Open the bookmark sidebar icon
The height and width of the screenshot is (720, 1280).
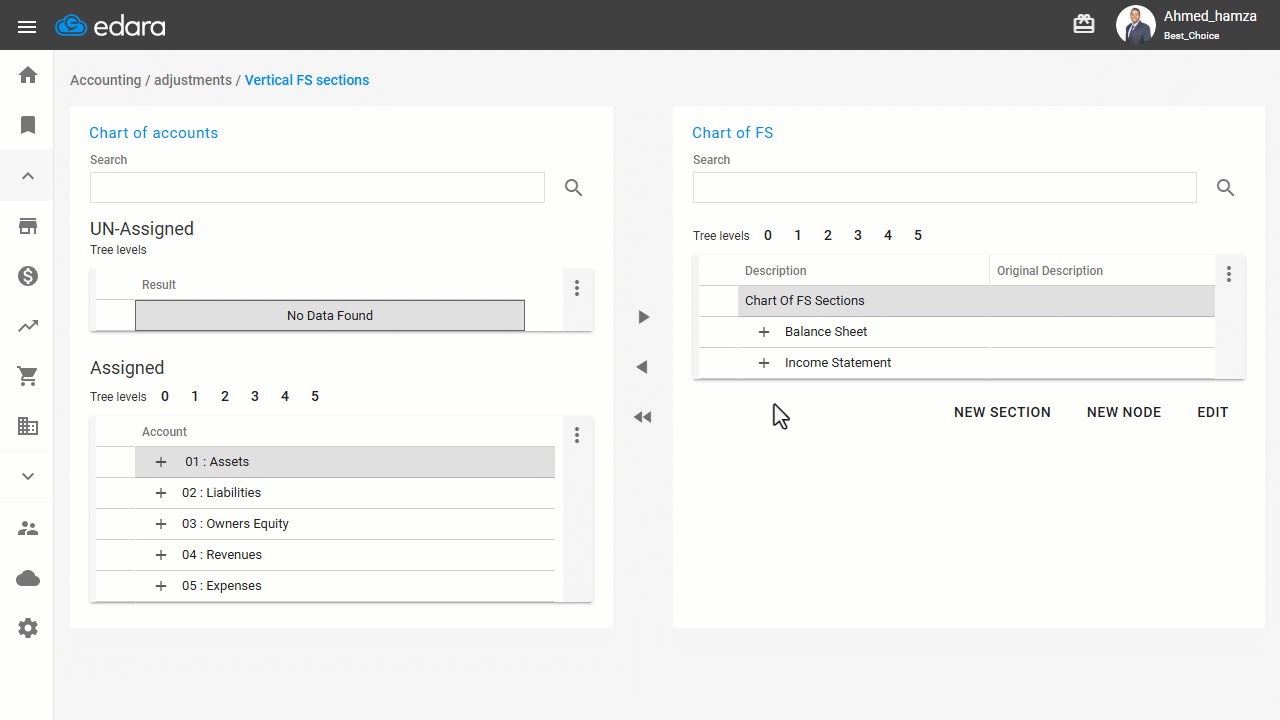(x=28, y=125)
